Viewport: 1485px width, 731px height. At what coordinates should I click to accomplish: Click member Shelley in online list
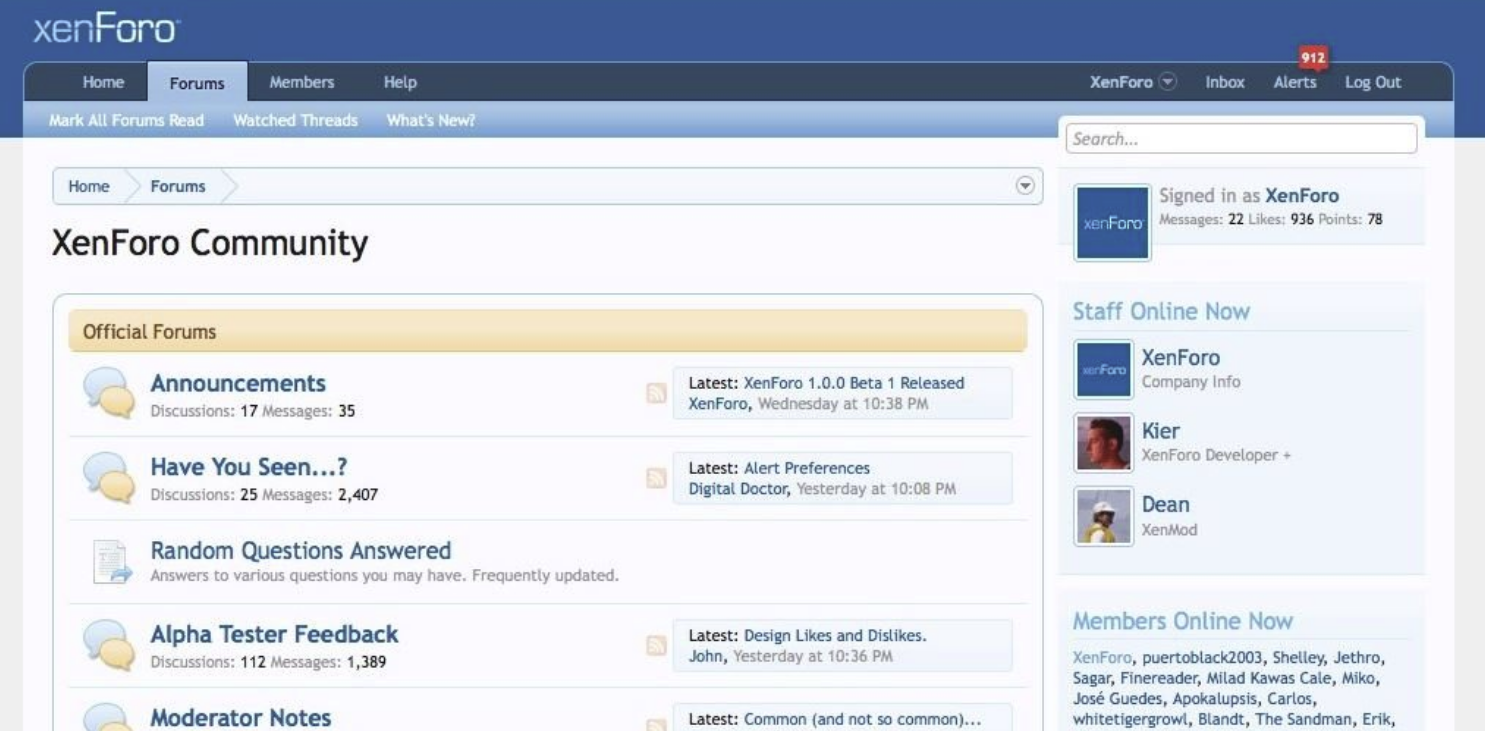click(1298, 658)
